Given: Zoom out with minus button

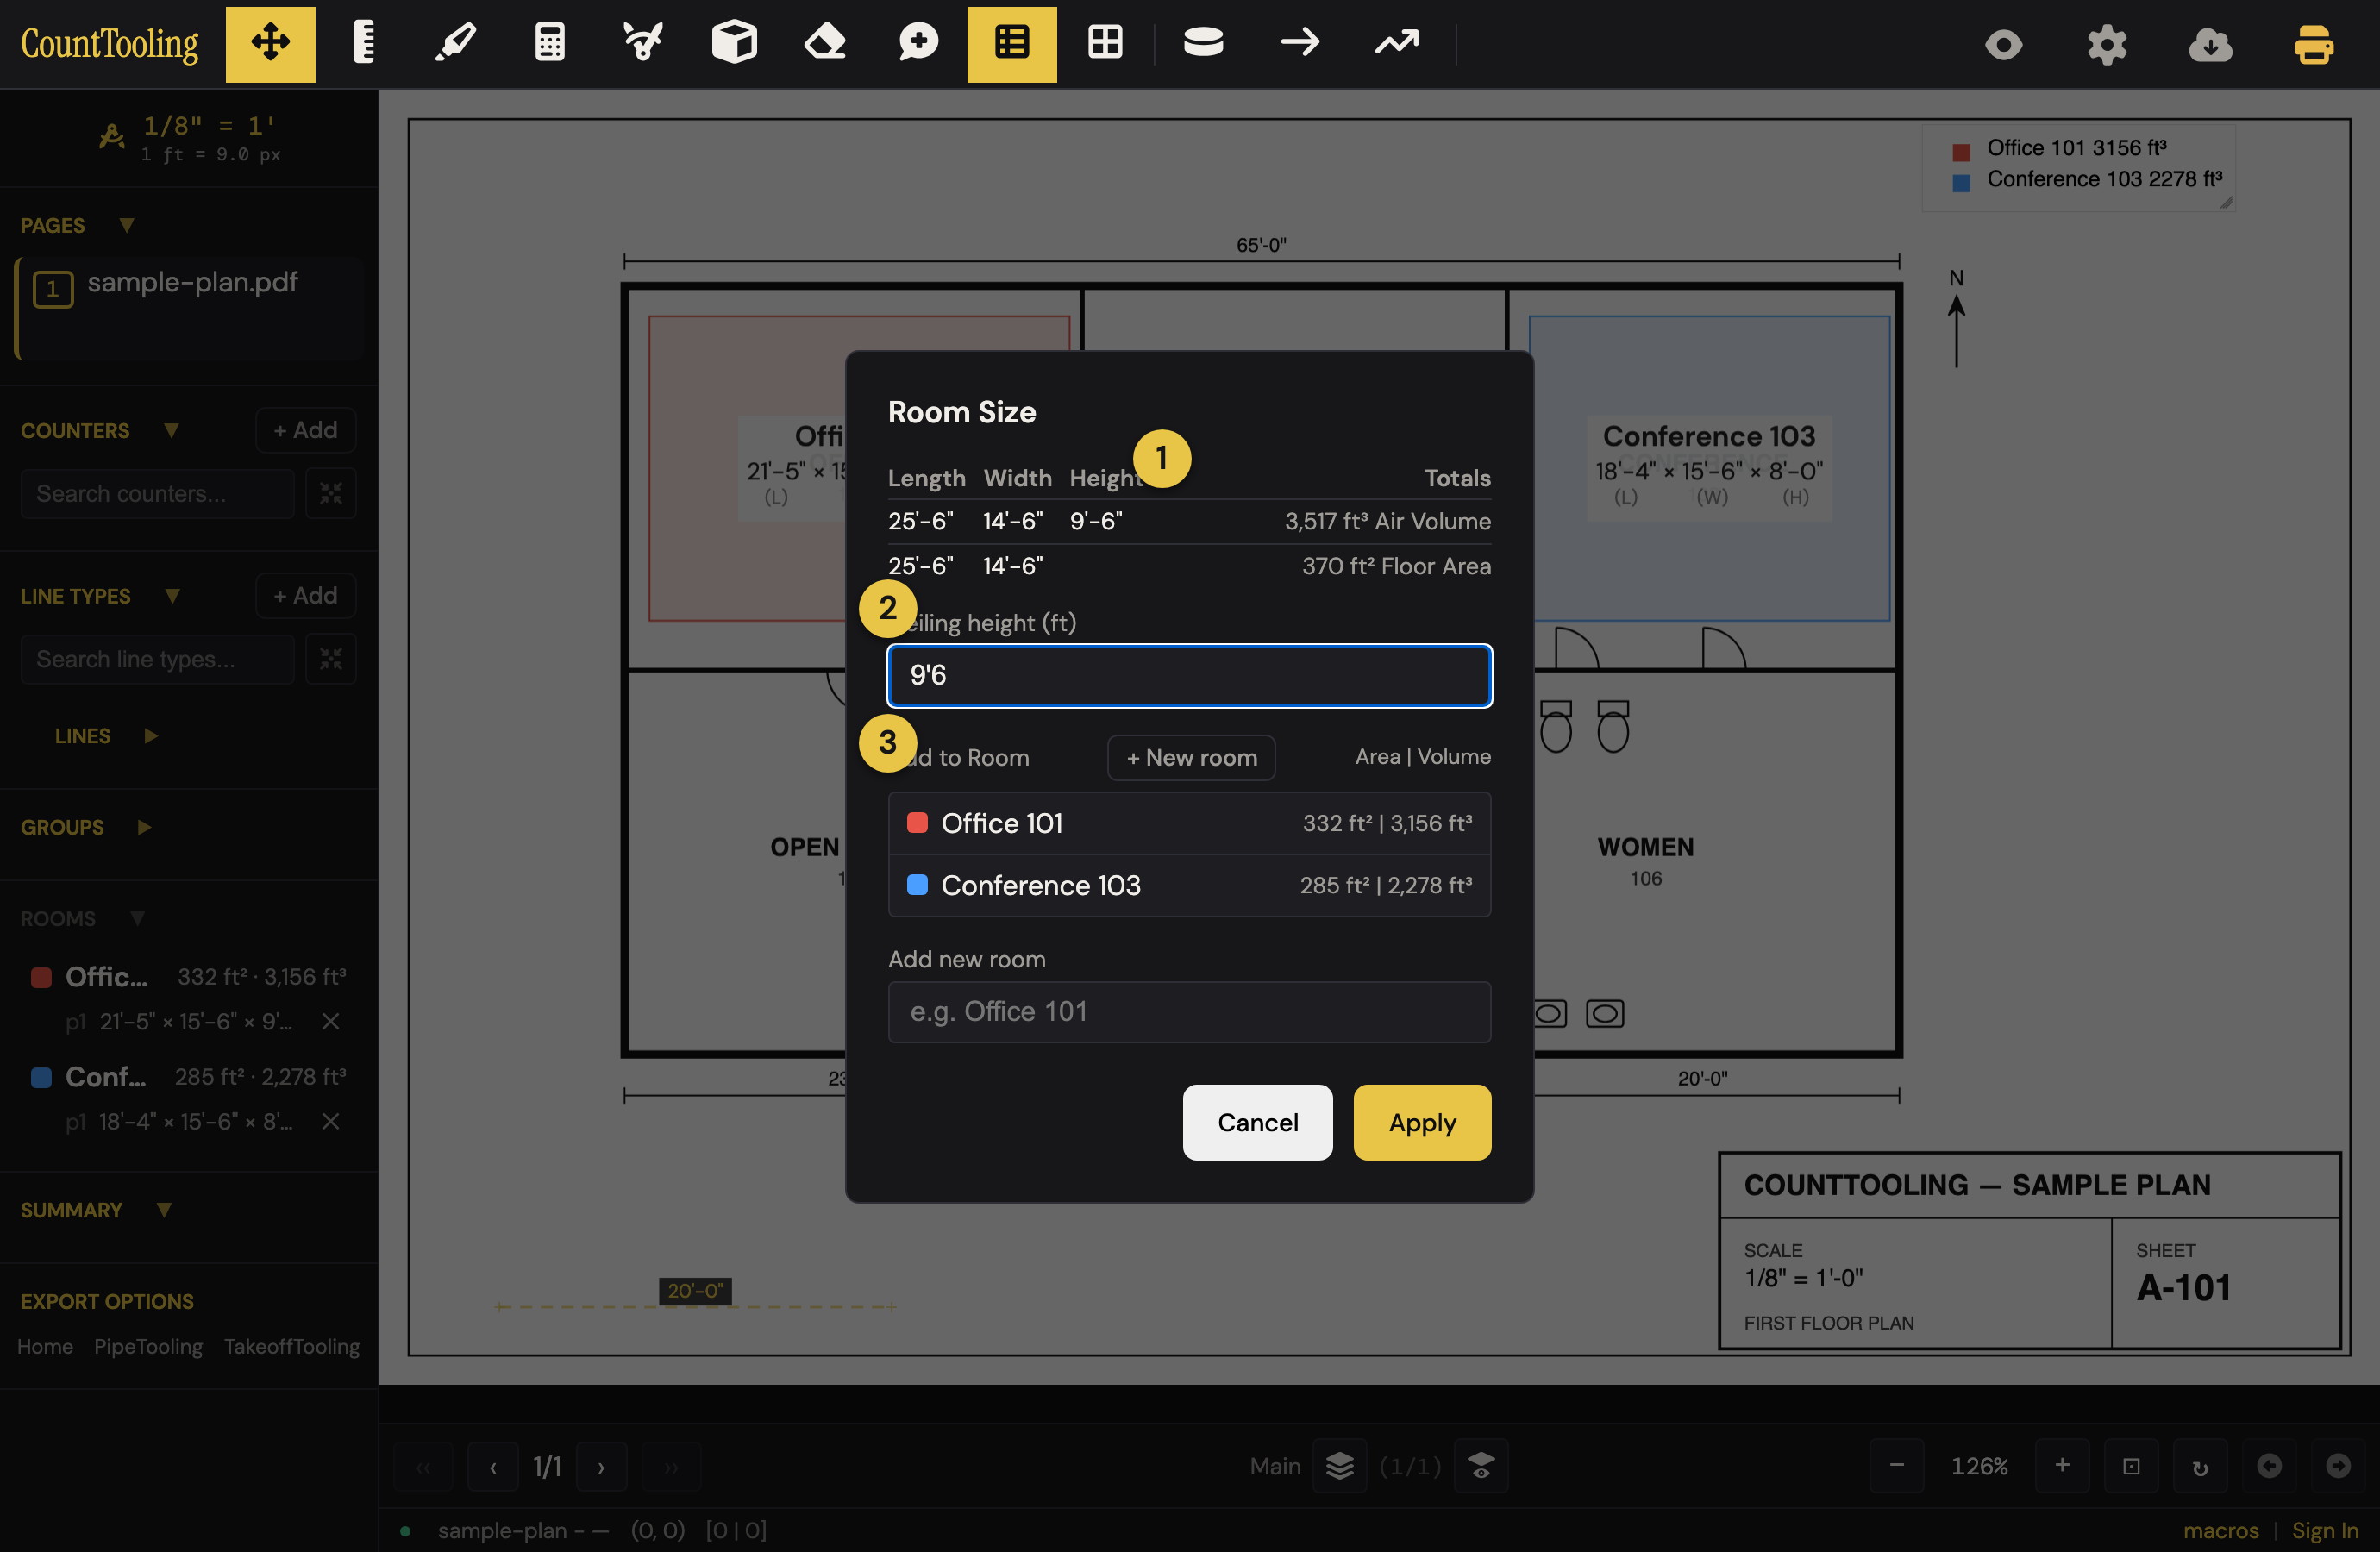Looking at the screenshot, I should coord(1897,1466).
